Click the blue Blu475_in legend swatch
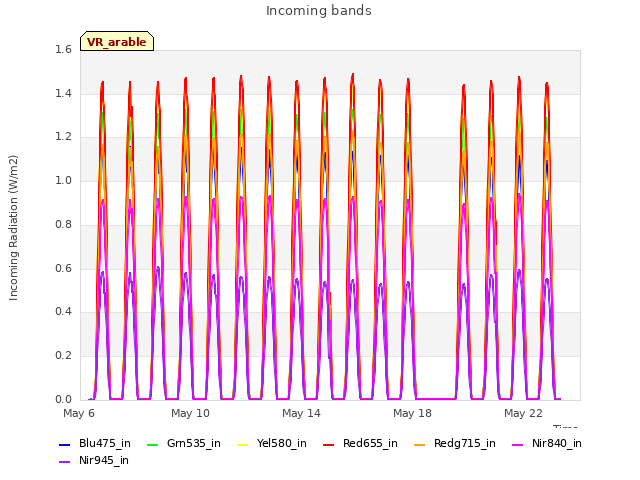640x480 pixels. (65, 444)
